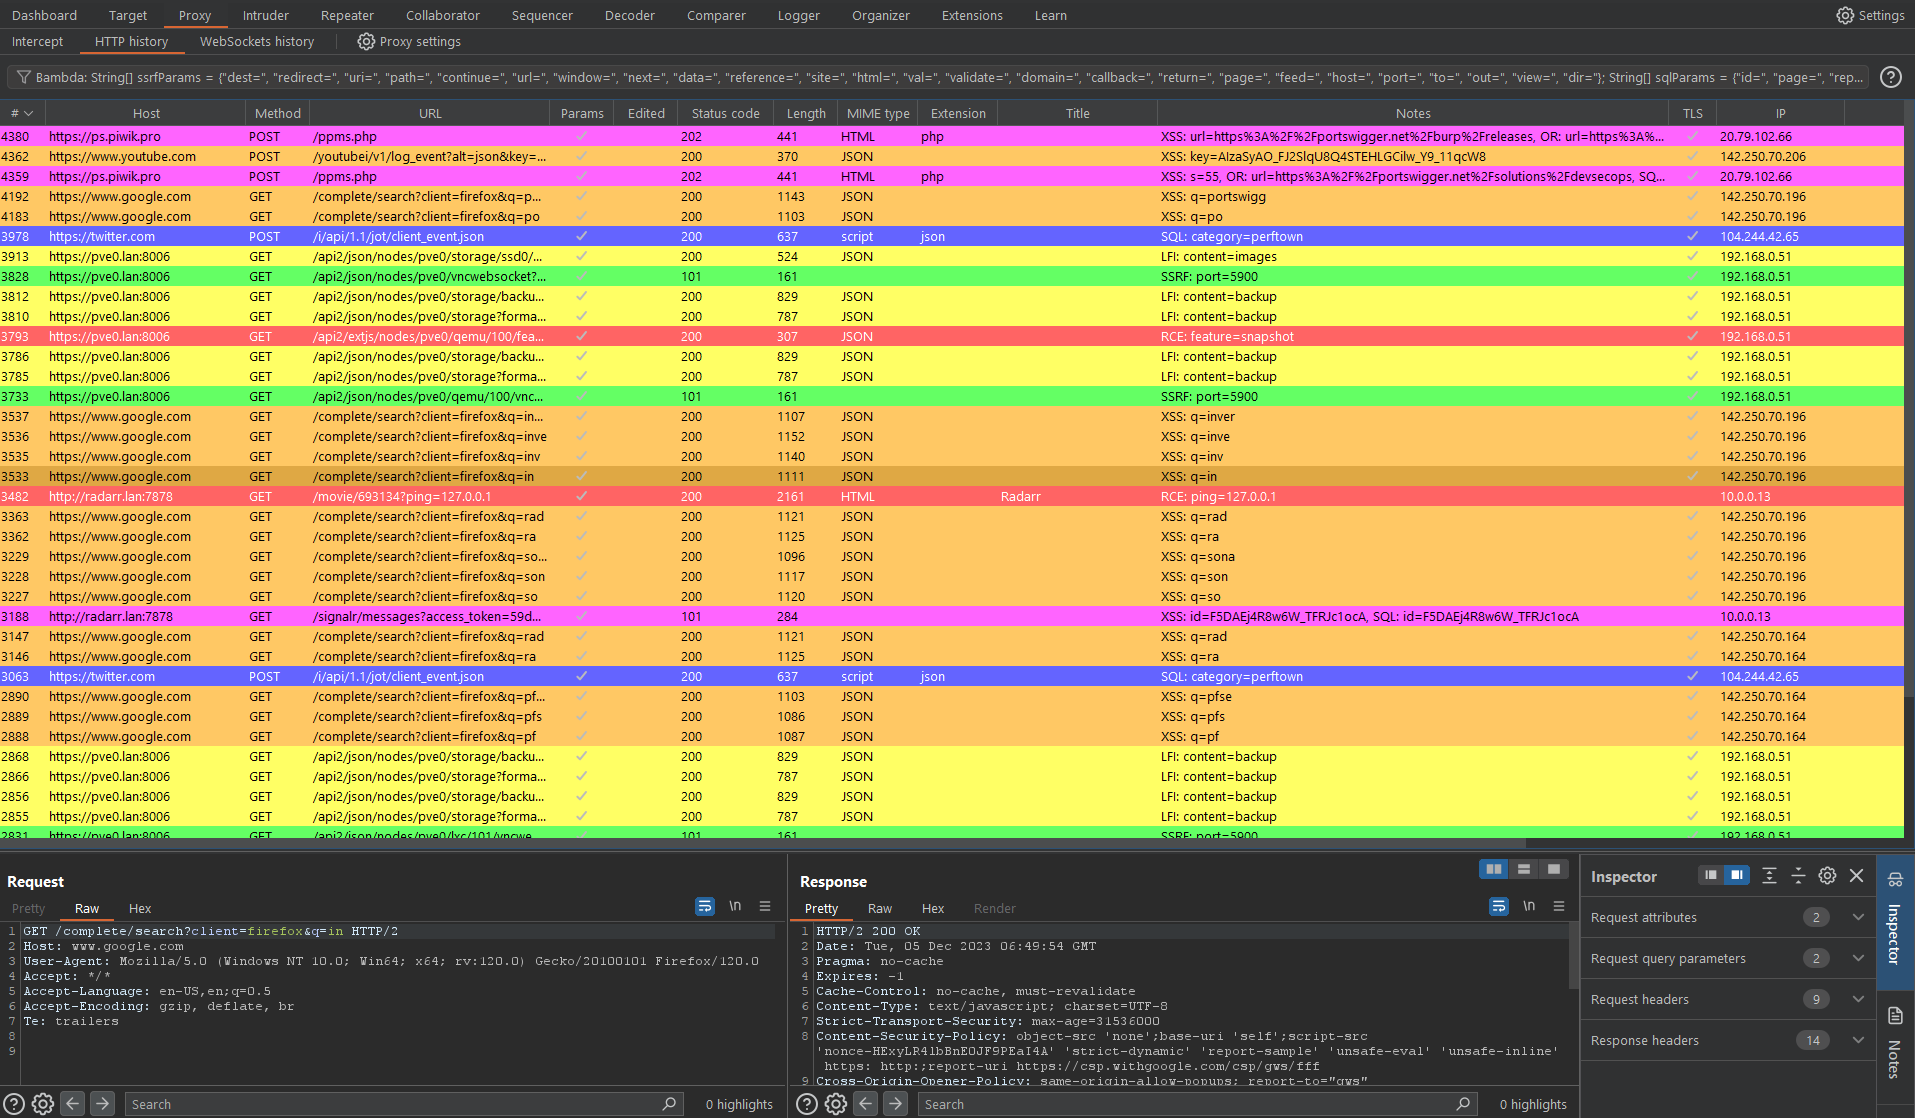
Task: Open the Notes side panel
Action: pyautogui.click(x=1895, y=1045)
